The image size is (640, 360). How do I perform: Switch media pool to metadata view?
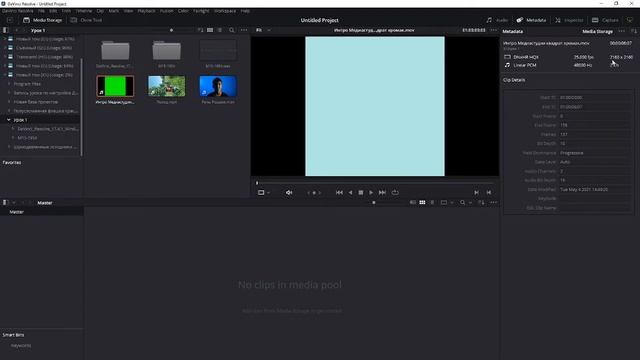pos(412,202)
